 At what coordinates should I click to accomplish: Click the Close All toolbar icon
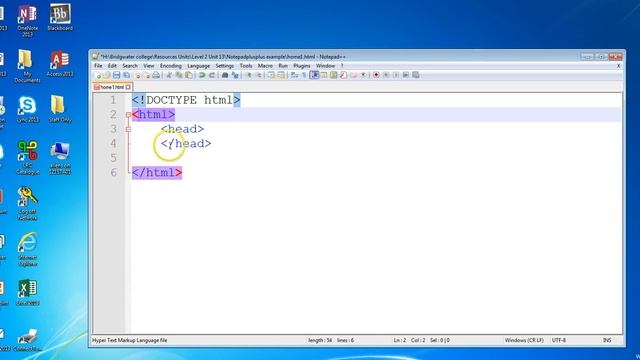click(147, 75)
